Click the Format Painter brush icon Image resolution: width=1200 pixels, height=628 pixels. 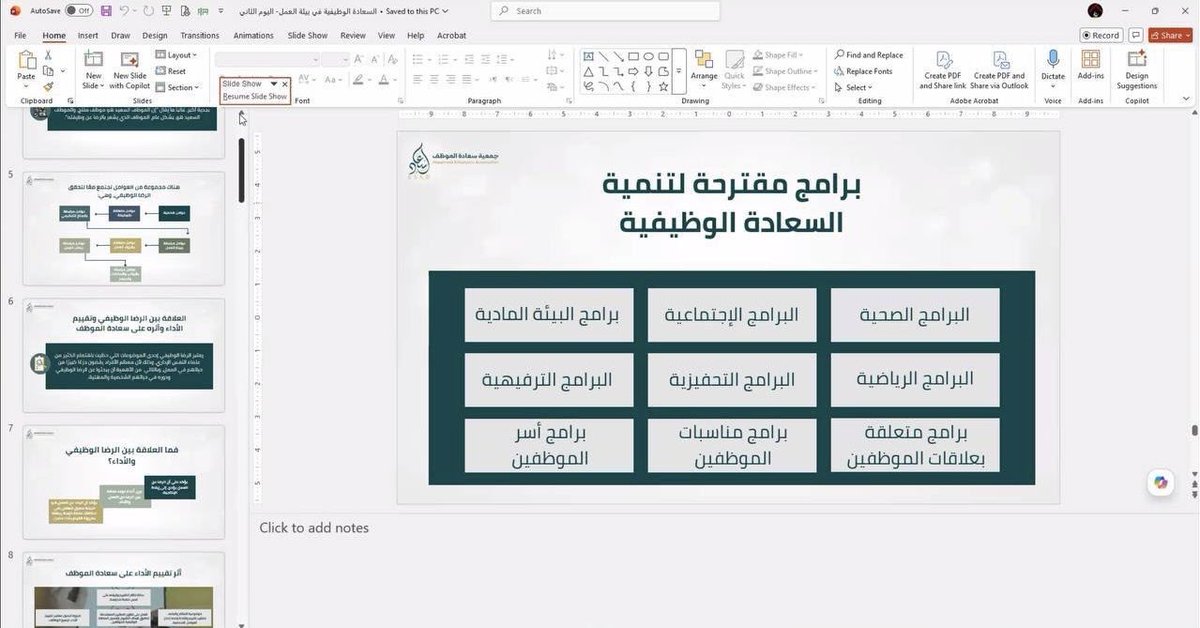(47, 86)
